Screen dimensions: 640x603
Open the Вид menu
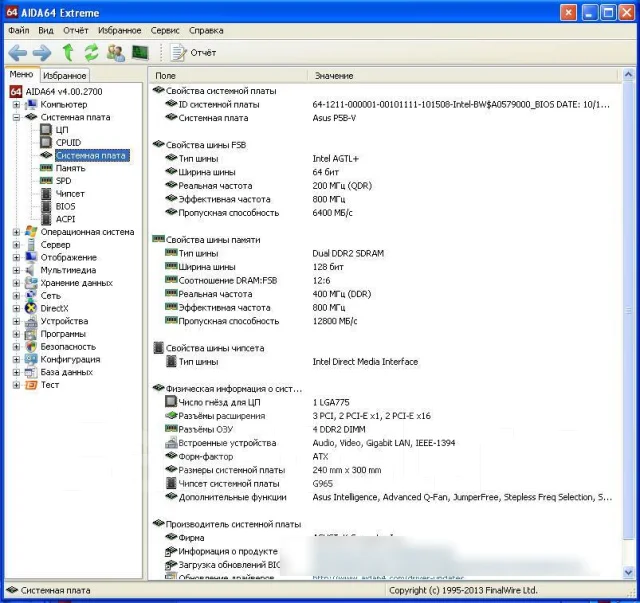[46, 31]
